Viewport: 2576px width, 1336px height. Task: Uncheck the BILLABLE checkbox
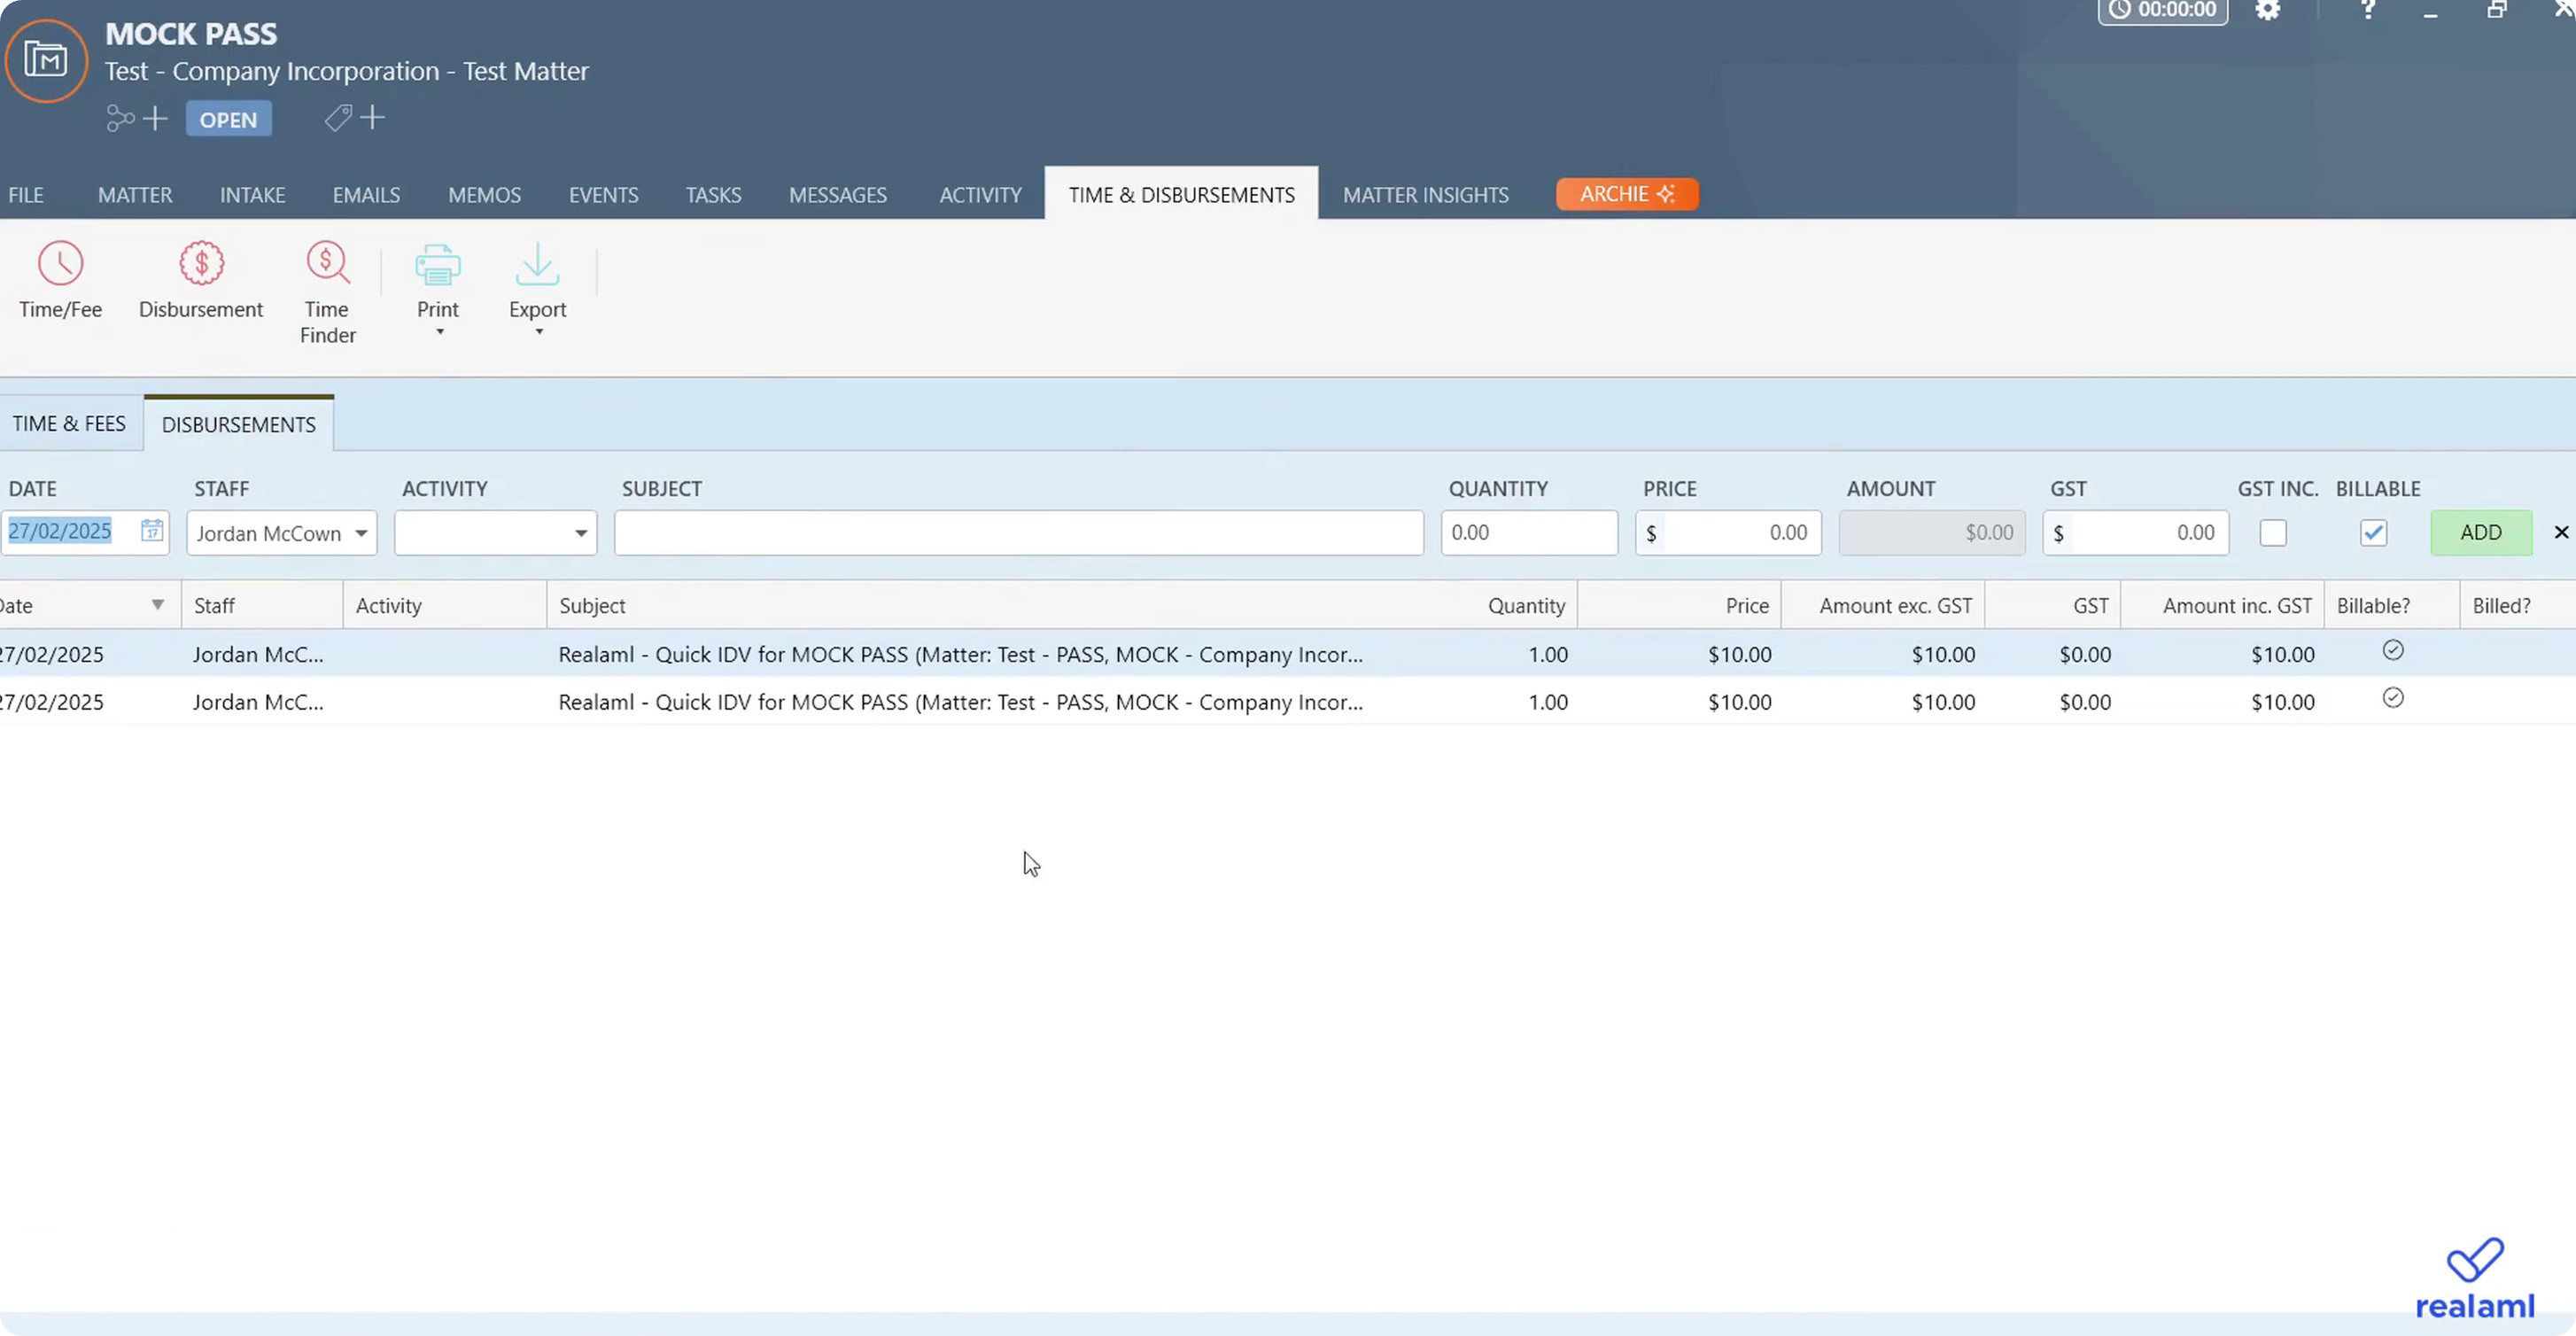click(2373, 533)
